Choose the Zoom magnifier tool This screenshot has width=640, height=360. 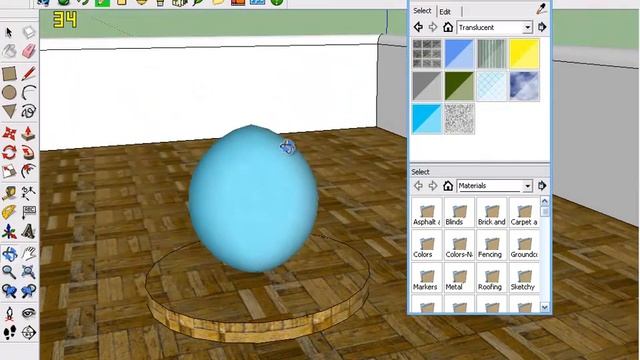tap(9, 272)
